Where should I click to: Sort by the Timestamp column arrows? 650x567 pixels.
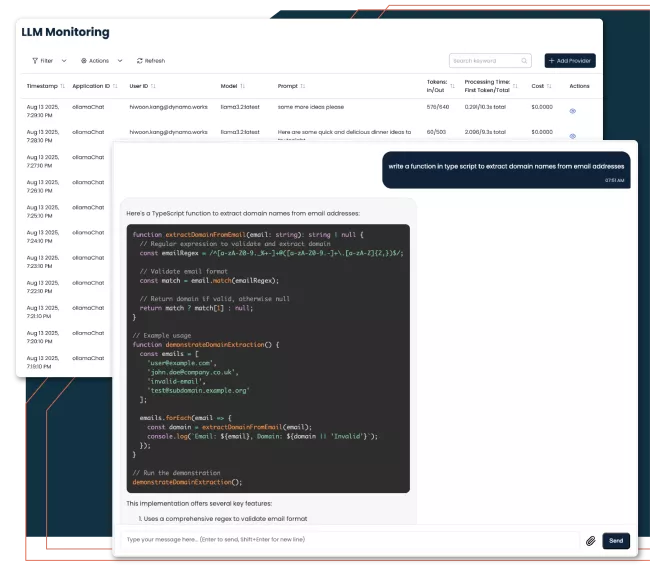click(x=65, y=86)
